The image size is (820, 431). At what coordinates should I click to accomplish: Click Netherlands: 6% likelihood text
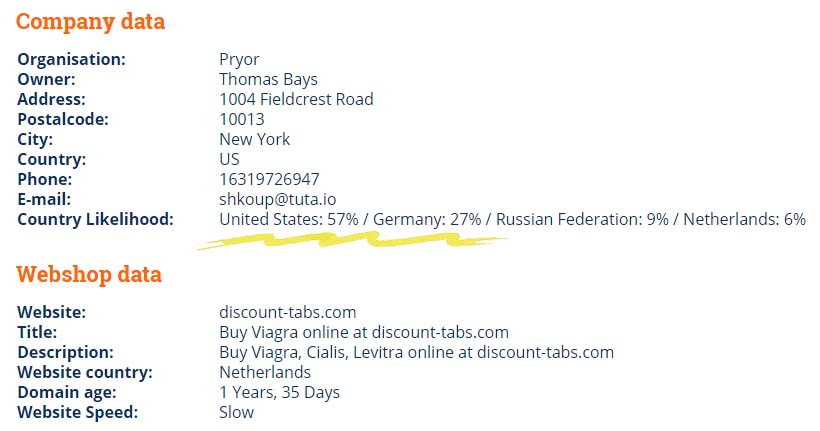click(x=745, y=219)
